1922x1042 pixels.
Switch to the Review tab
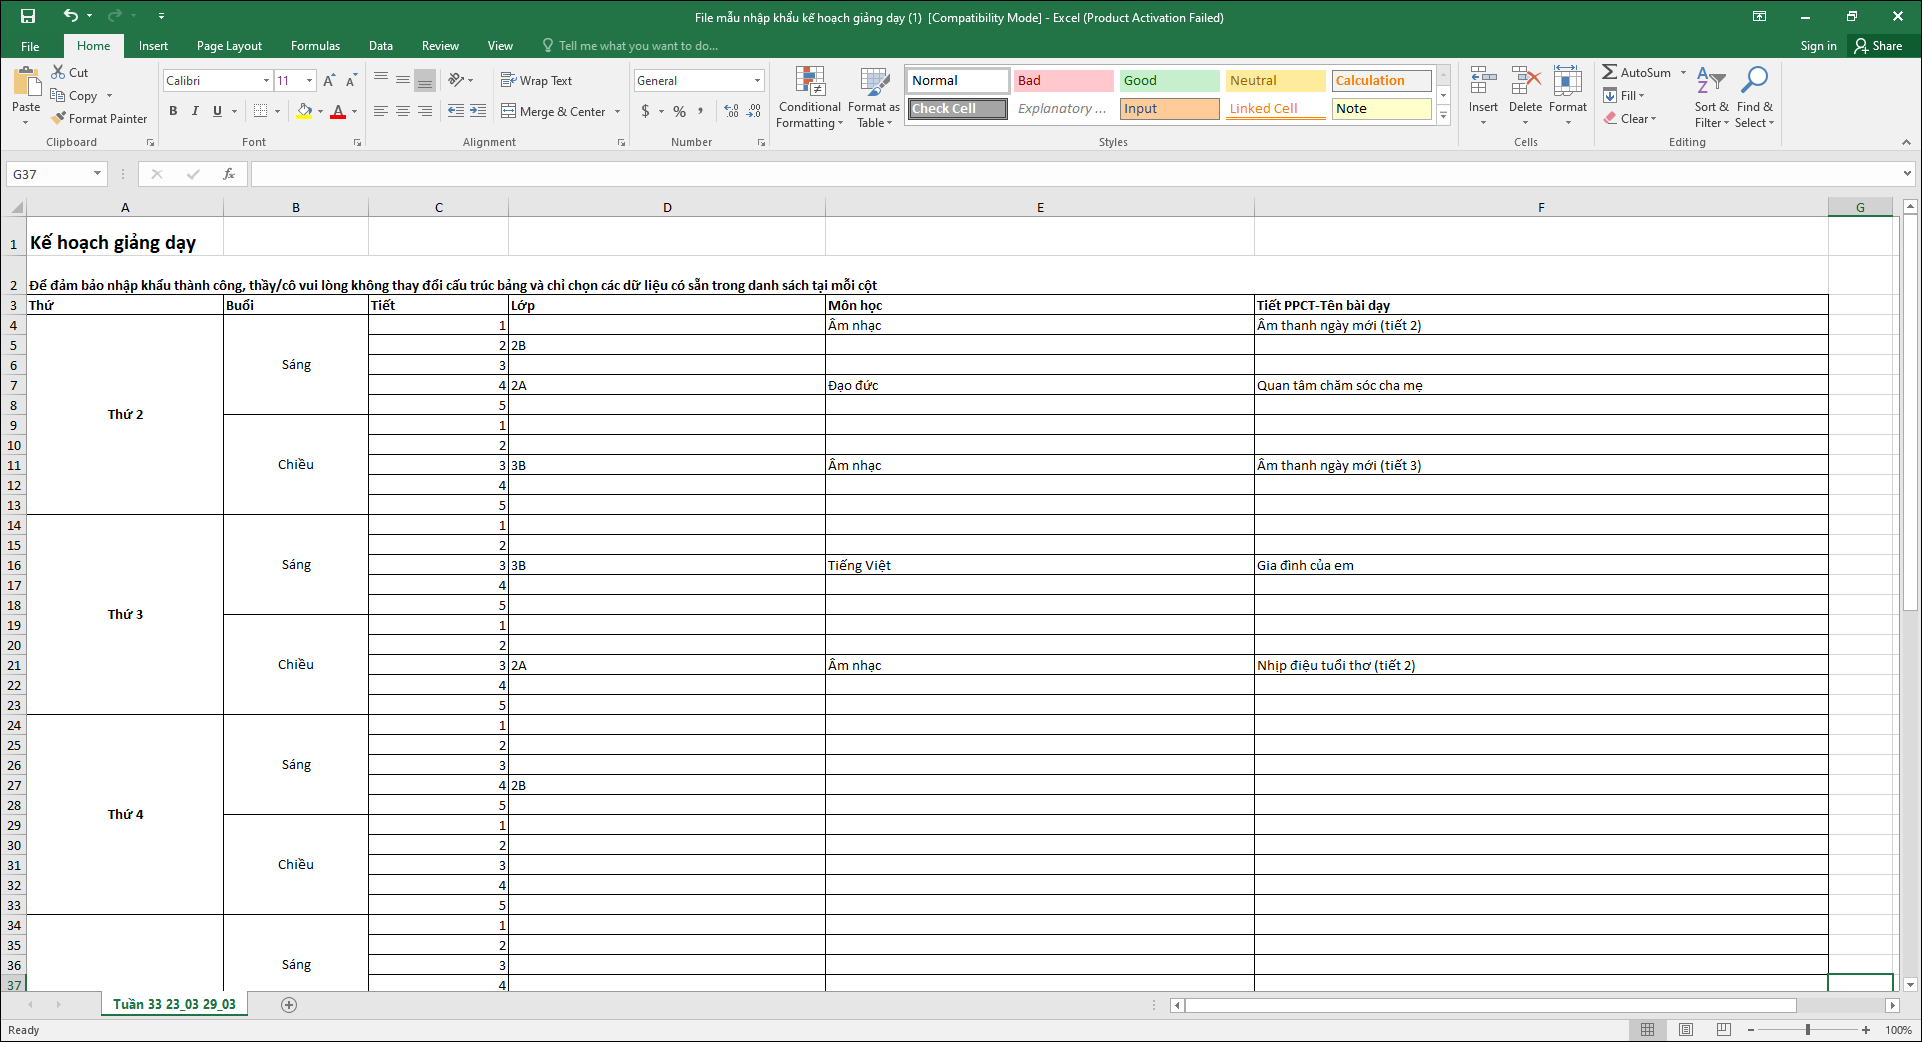click(440, 46)
